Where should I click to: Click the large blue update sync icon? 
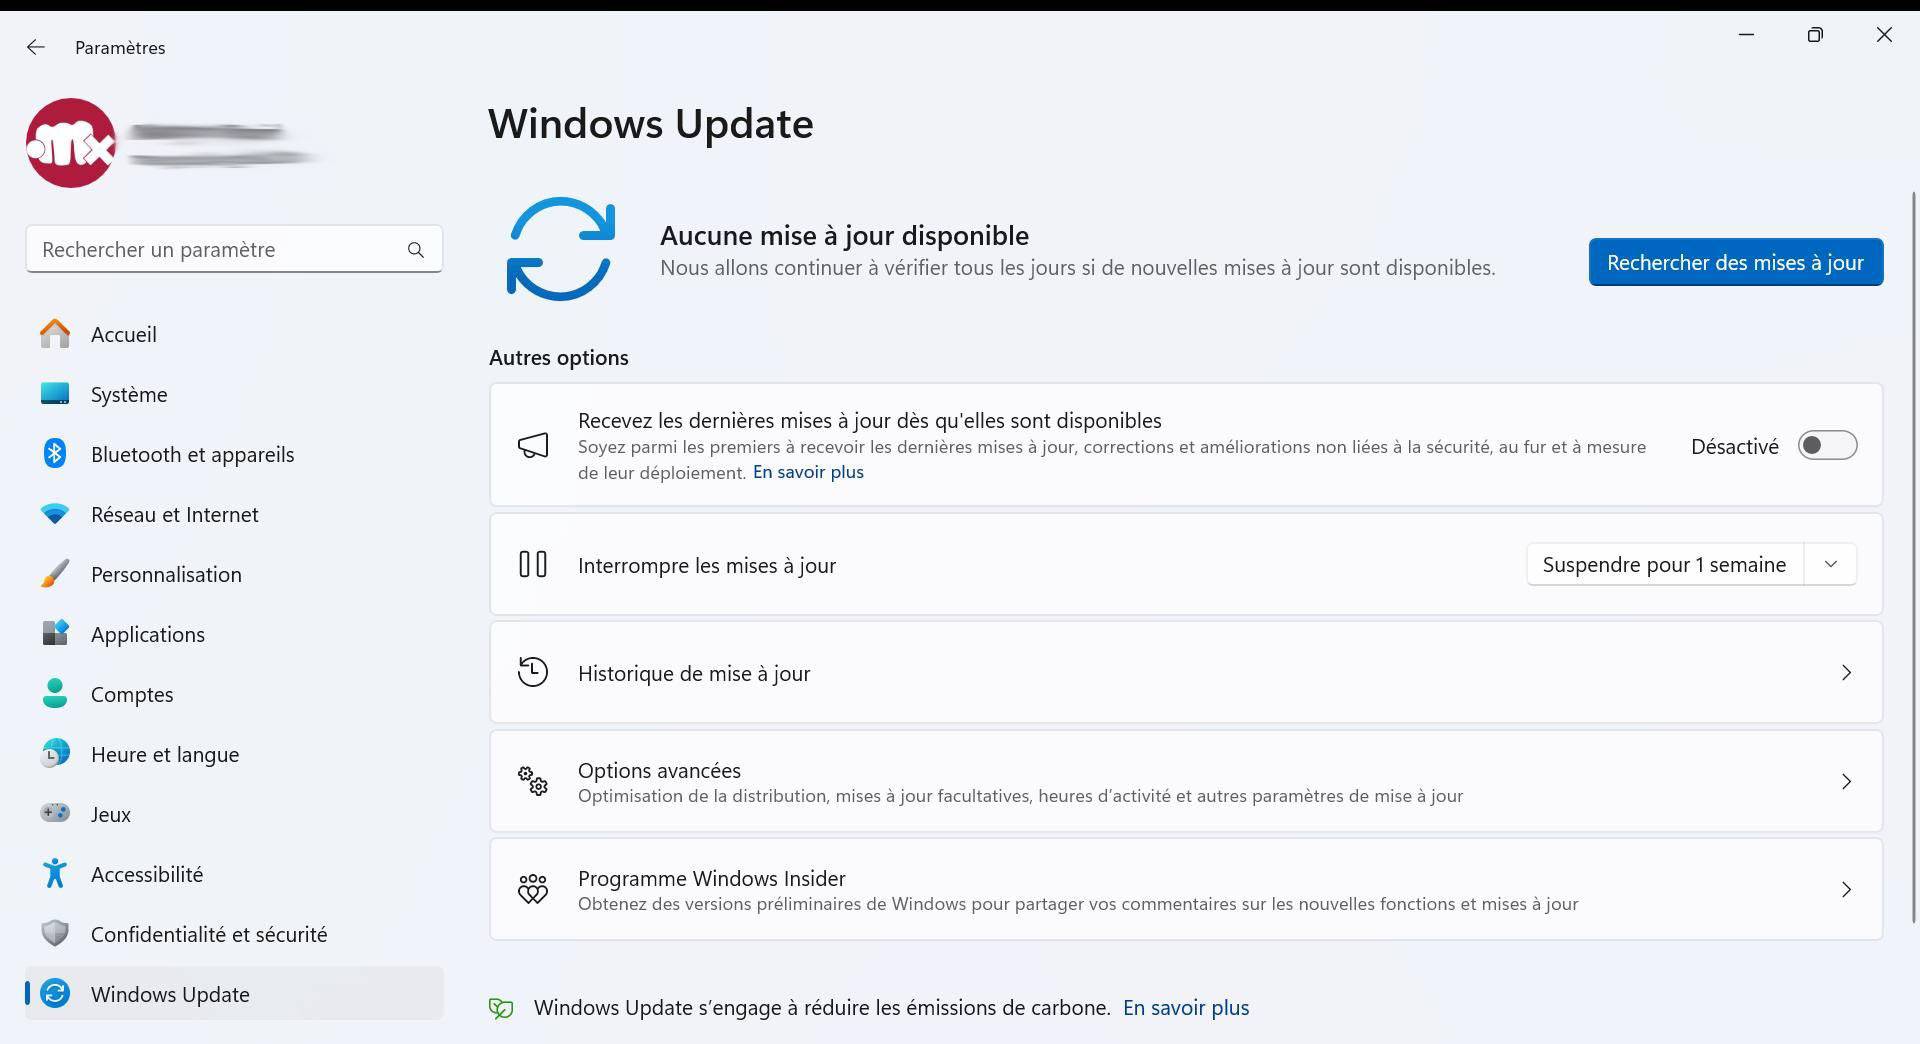[560, 249]
